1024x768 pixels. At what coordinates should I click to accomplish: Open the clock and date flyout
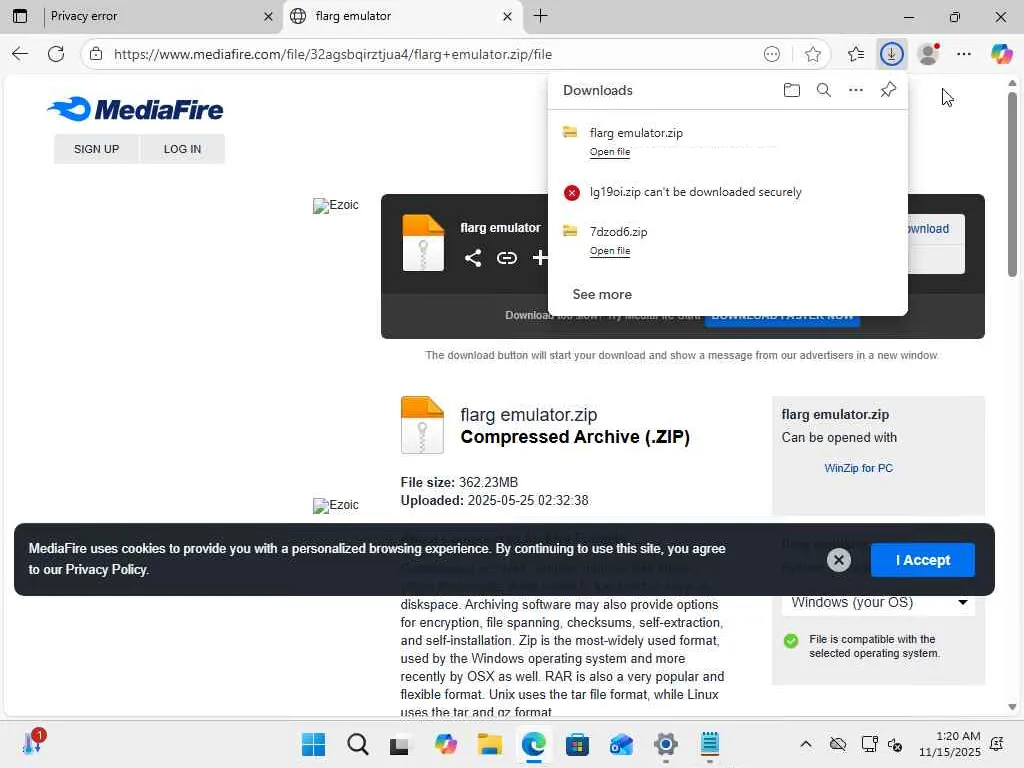point(950,744)
